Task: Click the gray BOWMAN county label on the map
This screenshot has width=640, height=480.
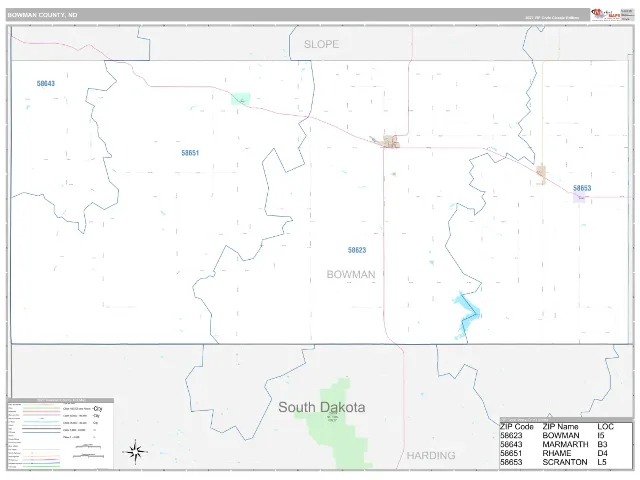Action: pyautogui.click(x=351, y=274)
